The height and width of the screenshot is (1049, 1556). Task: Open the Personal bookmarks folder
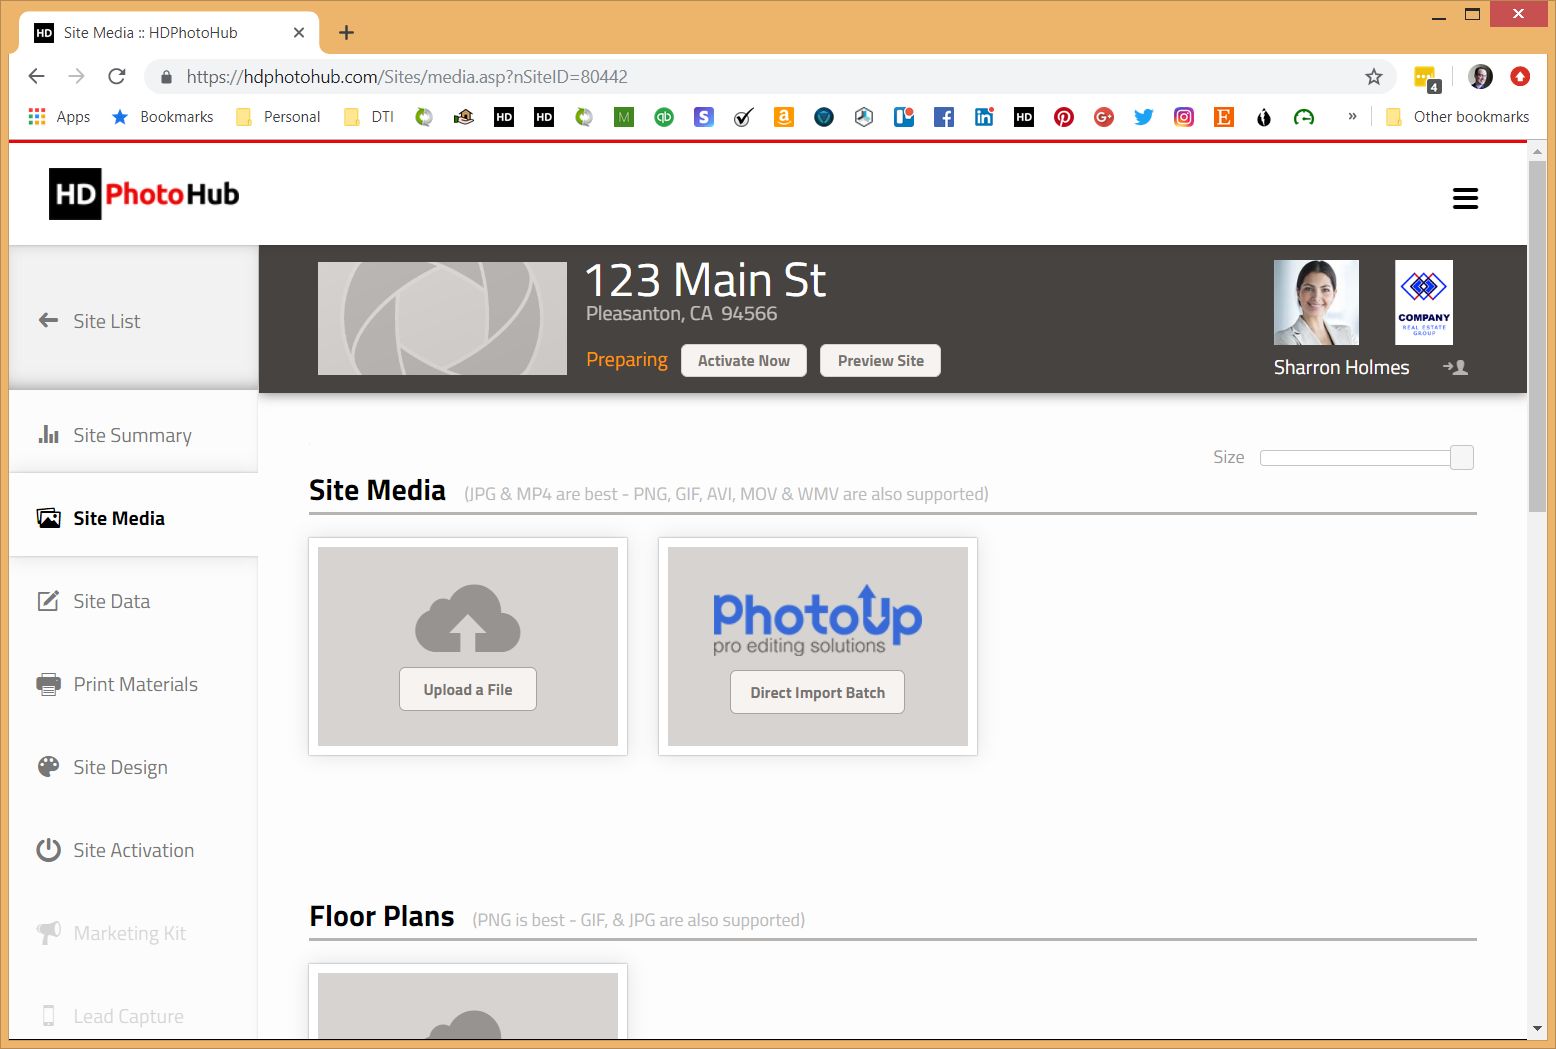tap(278, 117)
